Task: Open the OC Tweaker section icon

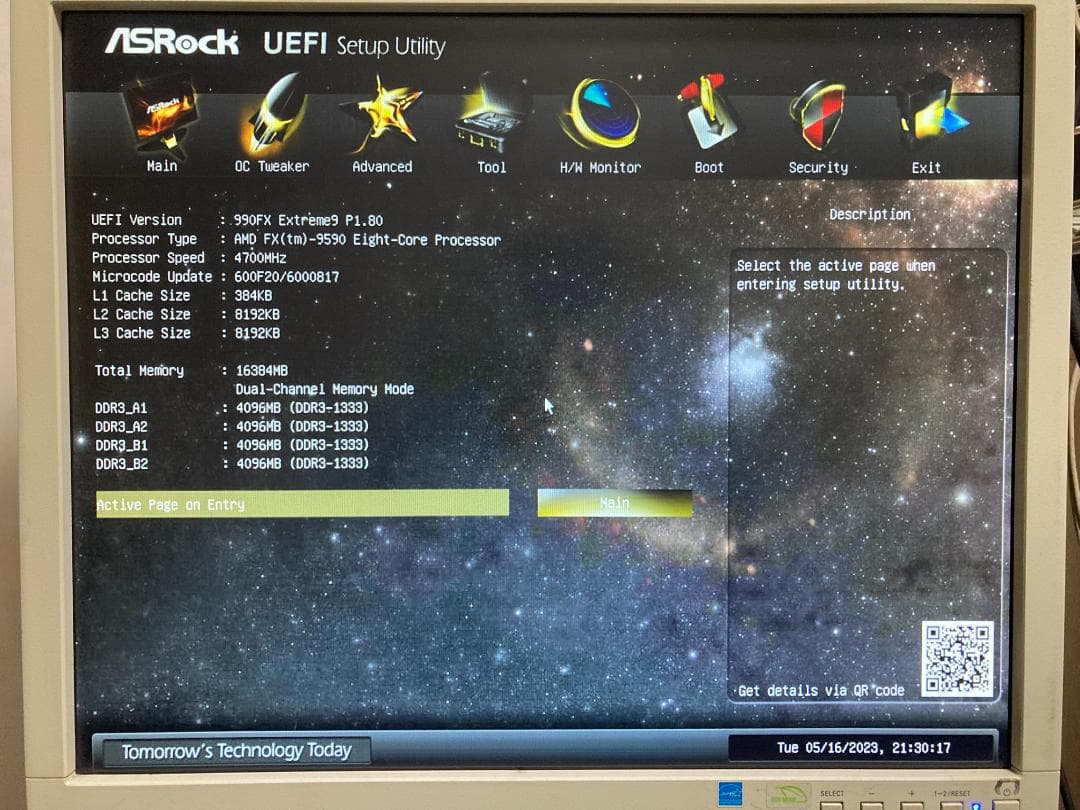Action: [x=272, y=115]
